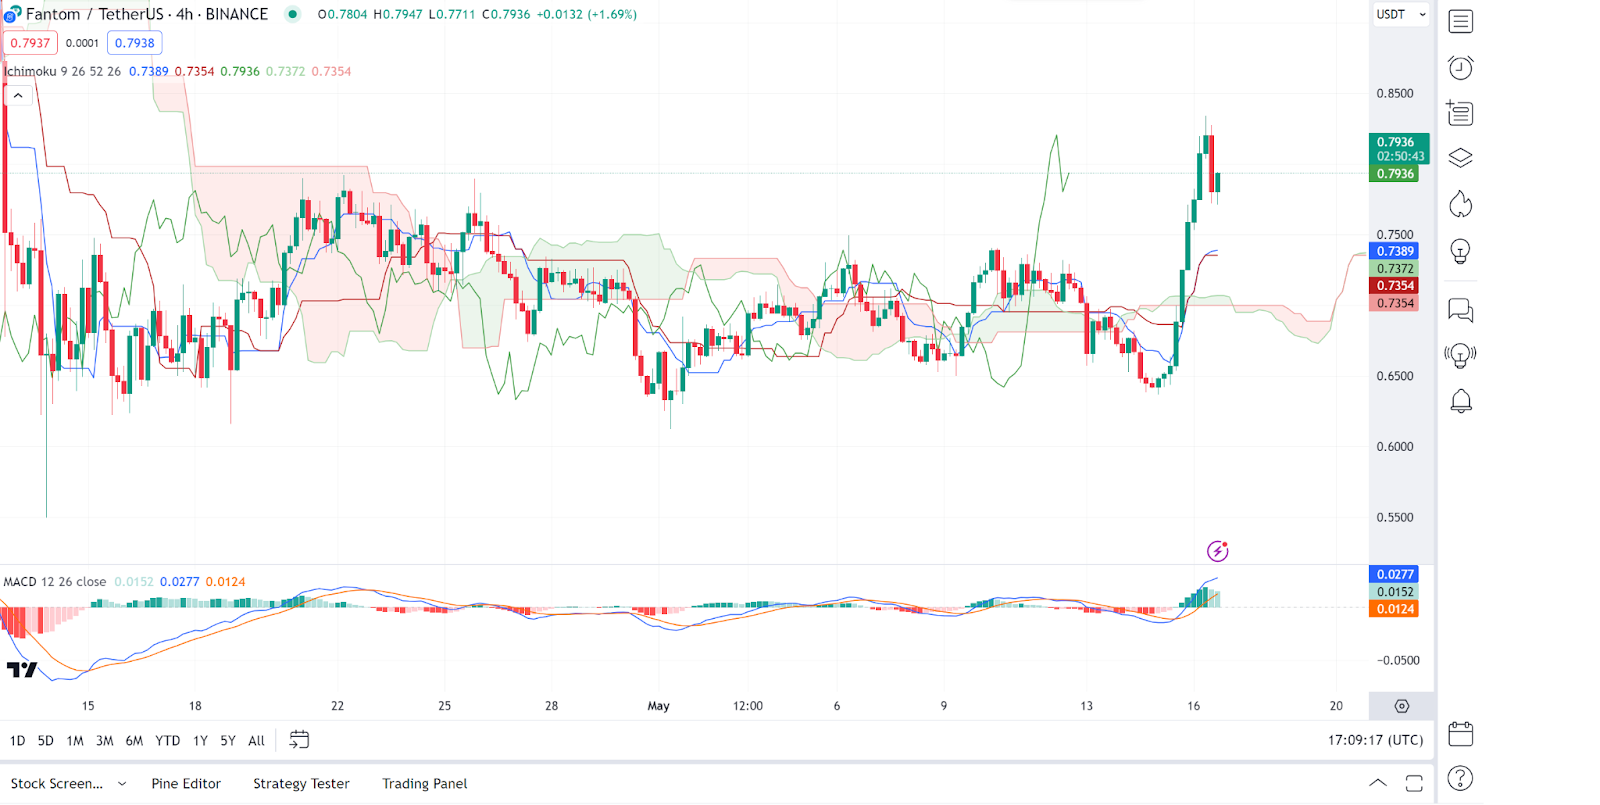The height and width of the screenshot is (805, 1600).
Task: Expand the bottom panel with the up chevron
Action: click(1377, 783)
